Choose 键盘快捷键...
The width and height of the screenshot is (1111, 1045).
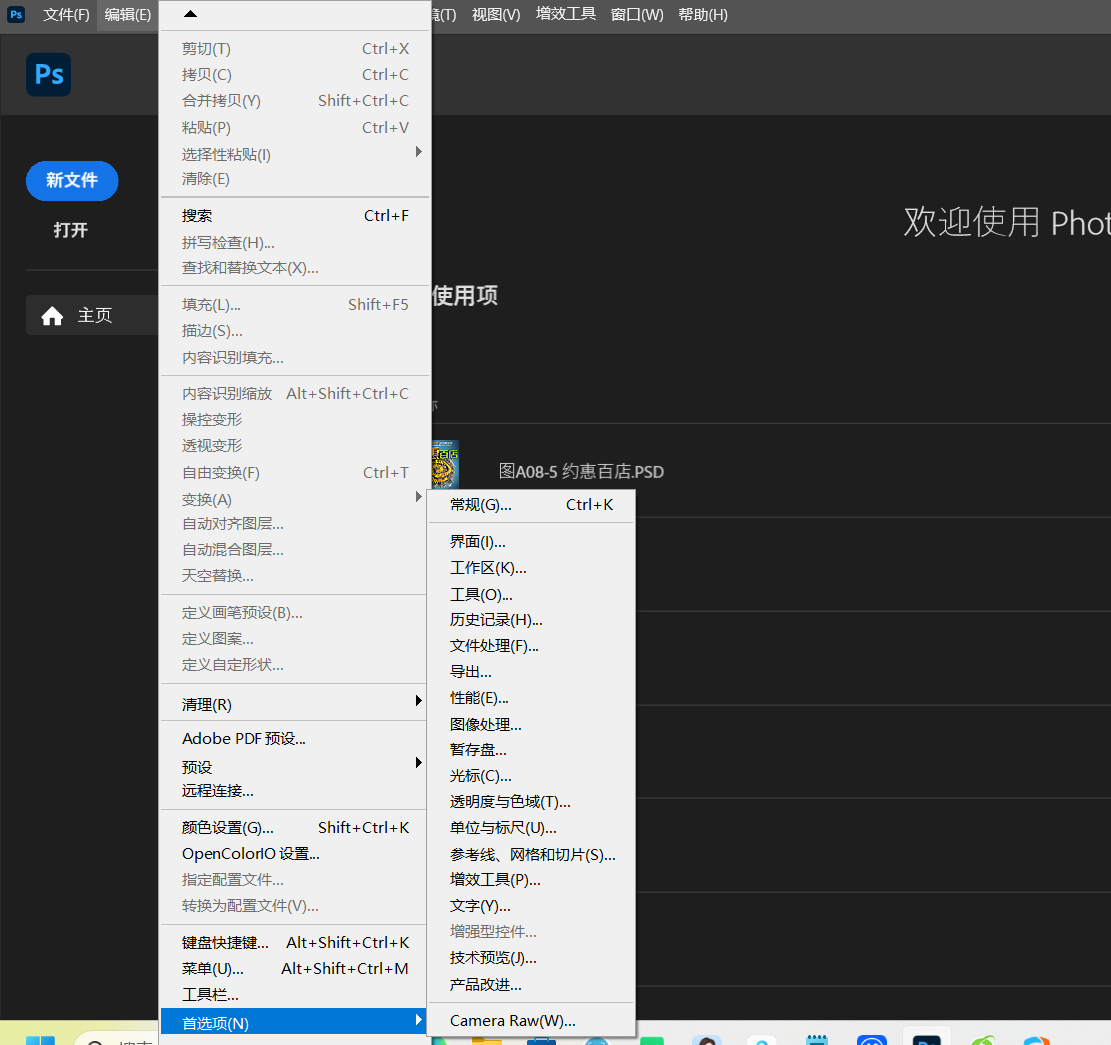(295, 942)
